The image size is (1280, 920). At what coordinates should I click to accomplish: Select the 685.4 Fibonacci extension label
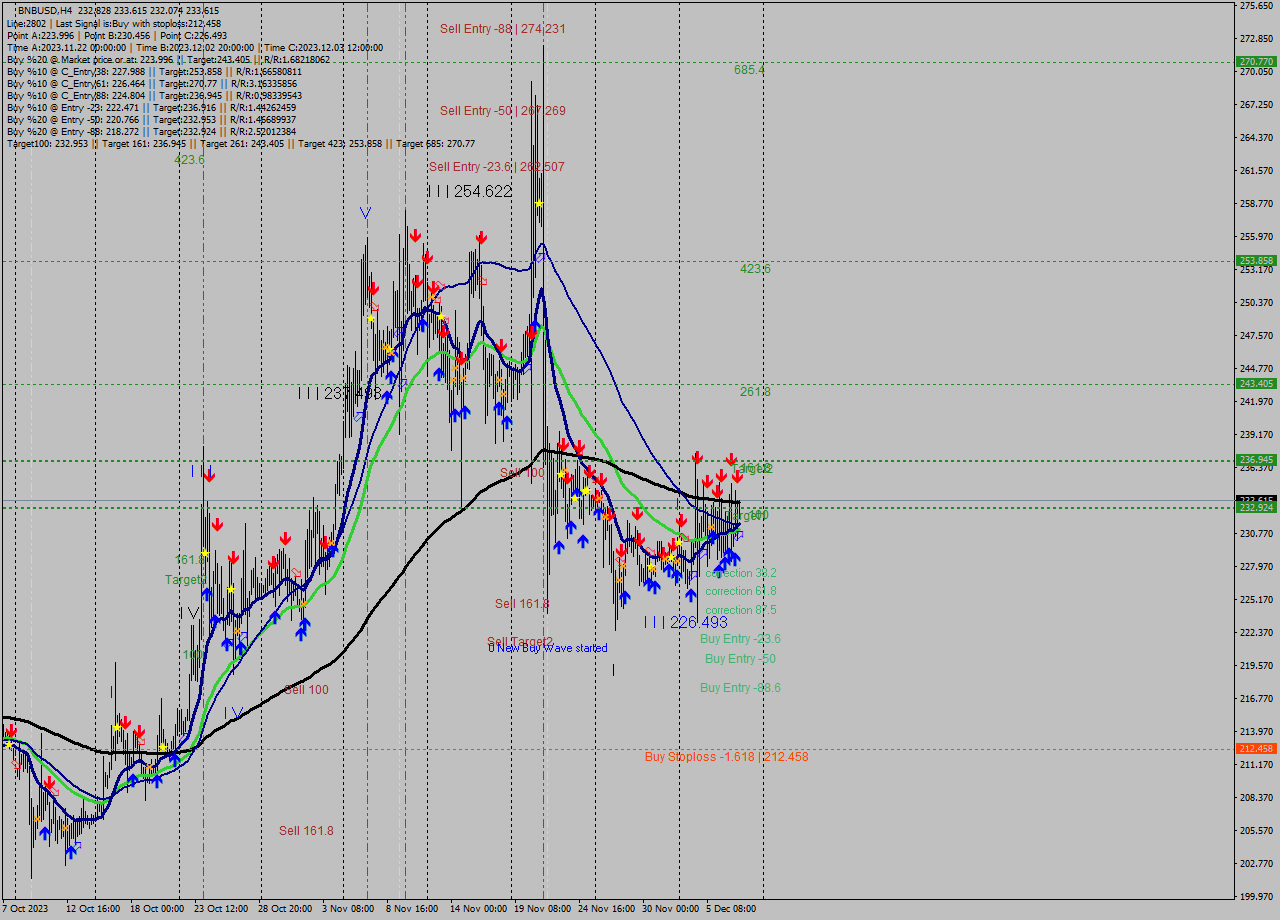coord(749,70)
